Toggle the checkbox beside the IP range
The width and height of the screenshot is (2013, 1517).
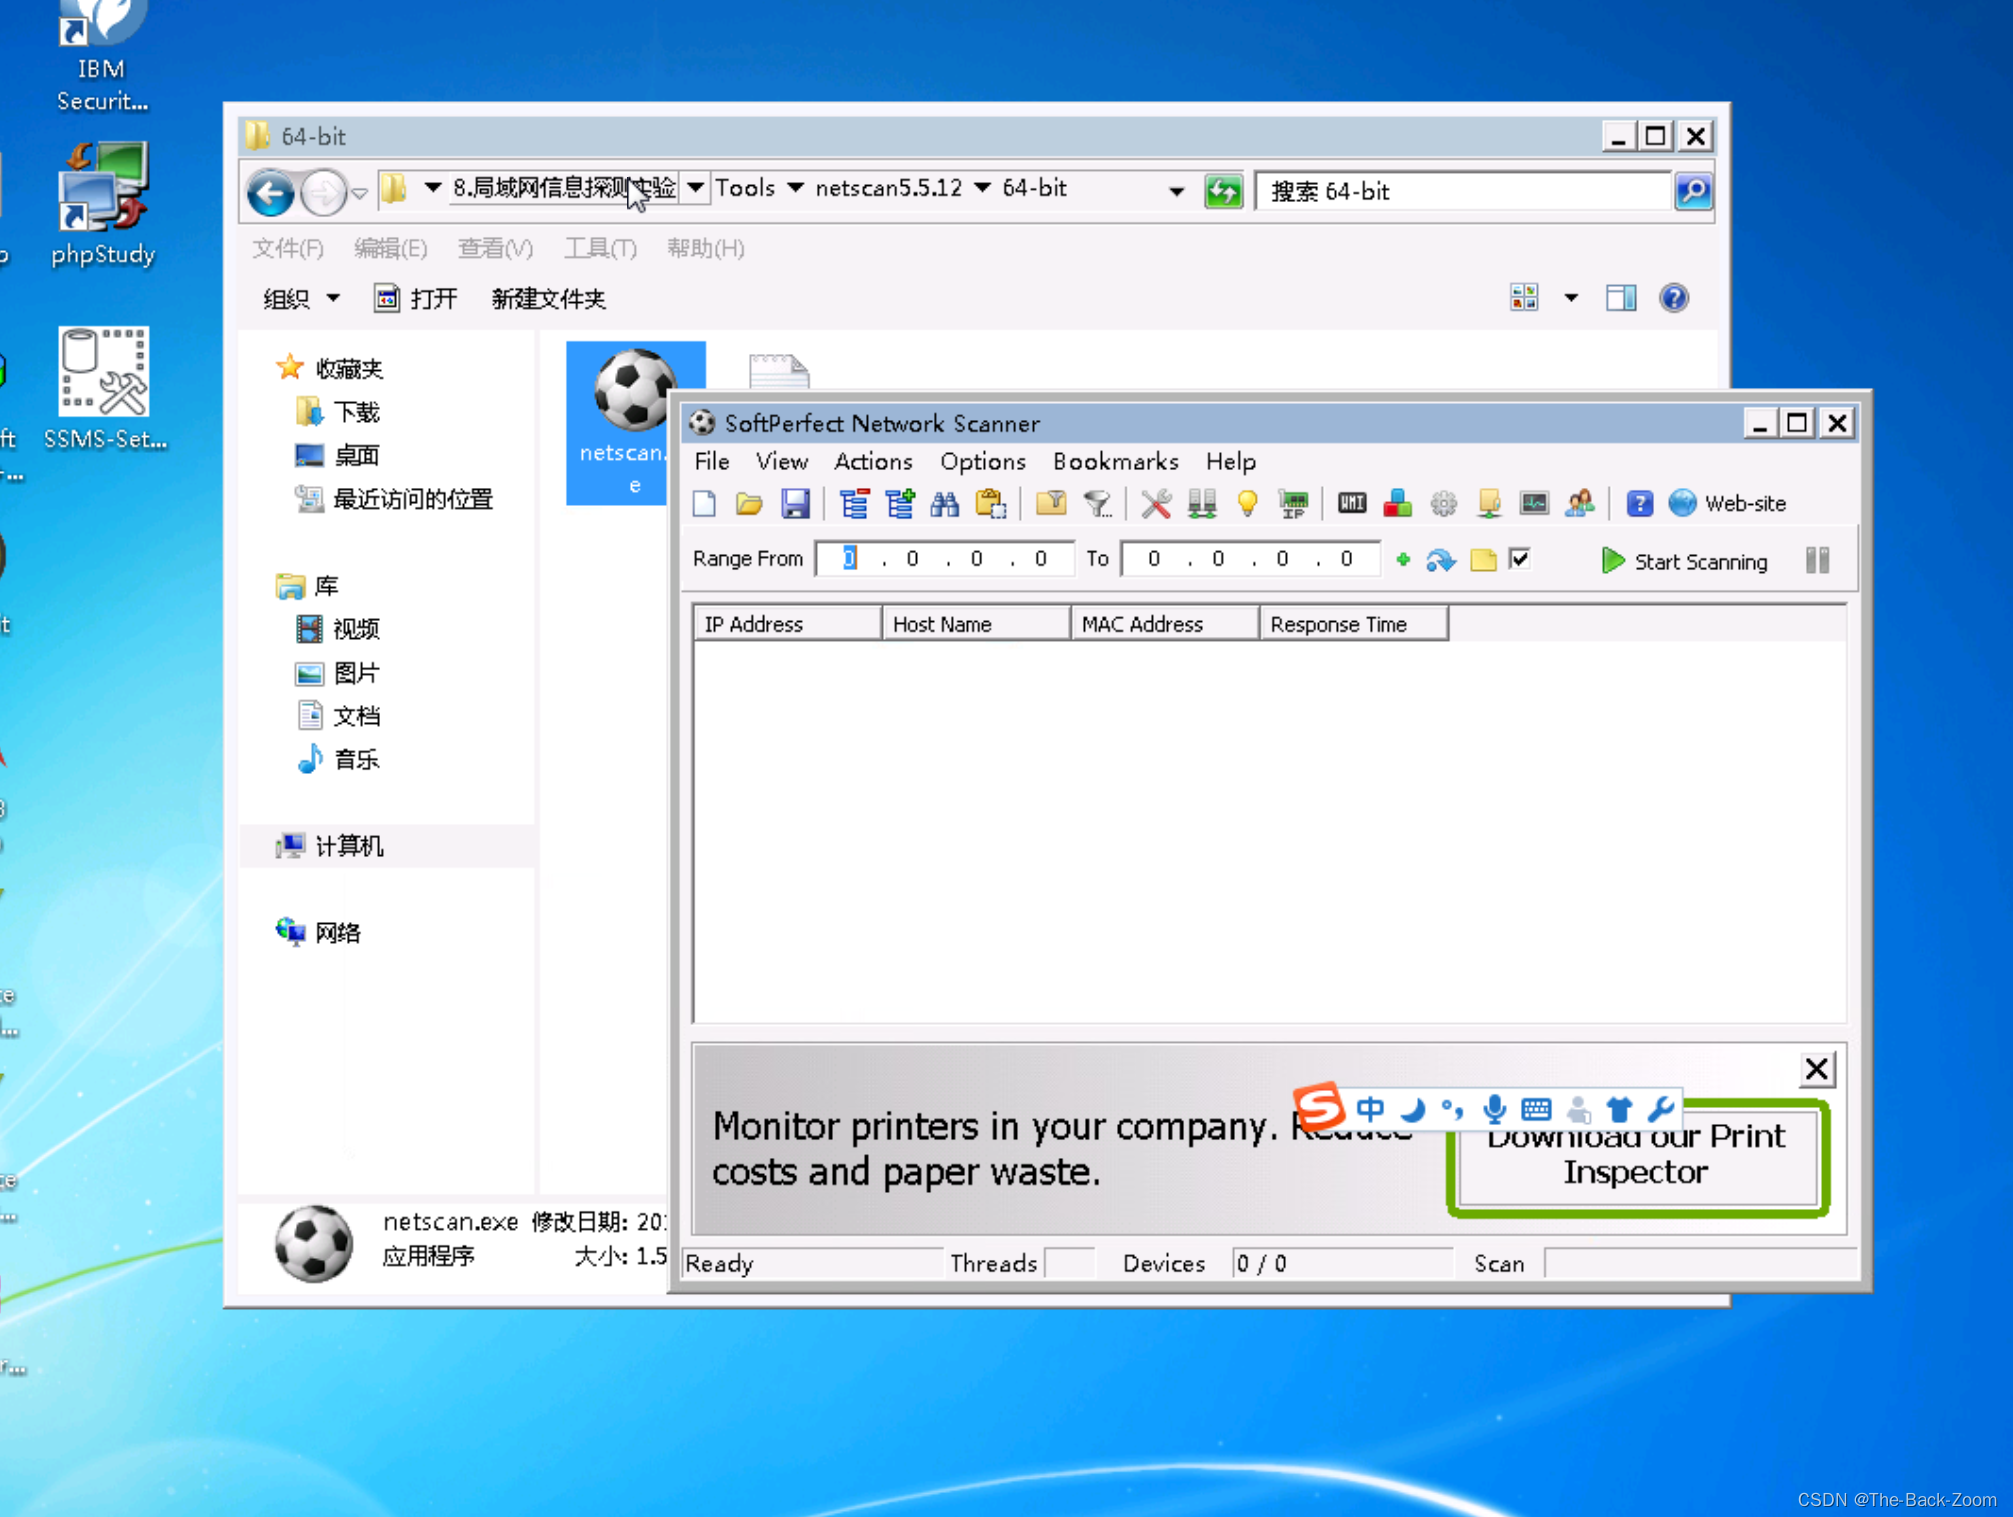coord(1520,559)
